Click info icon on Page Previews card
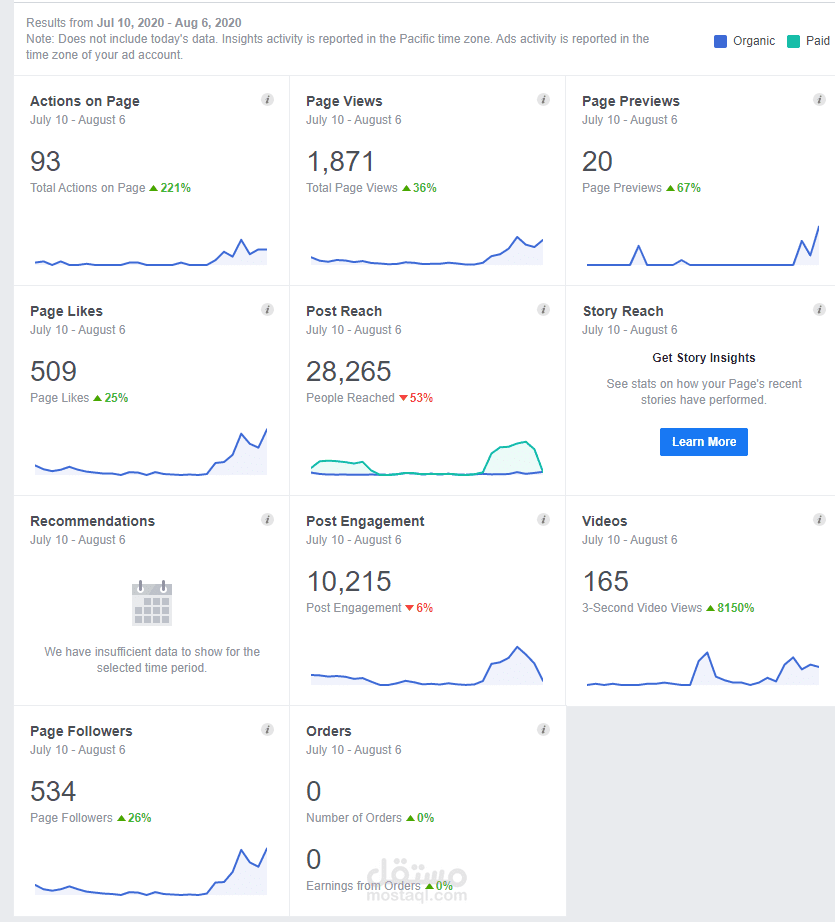 coord(819,99)
